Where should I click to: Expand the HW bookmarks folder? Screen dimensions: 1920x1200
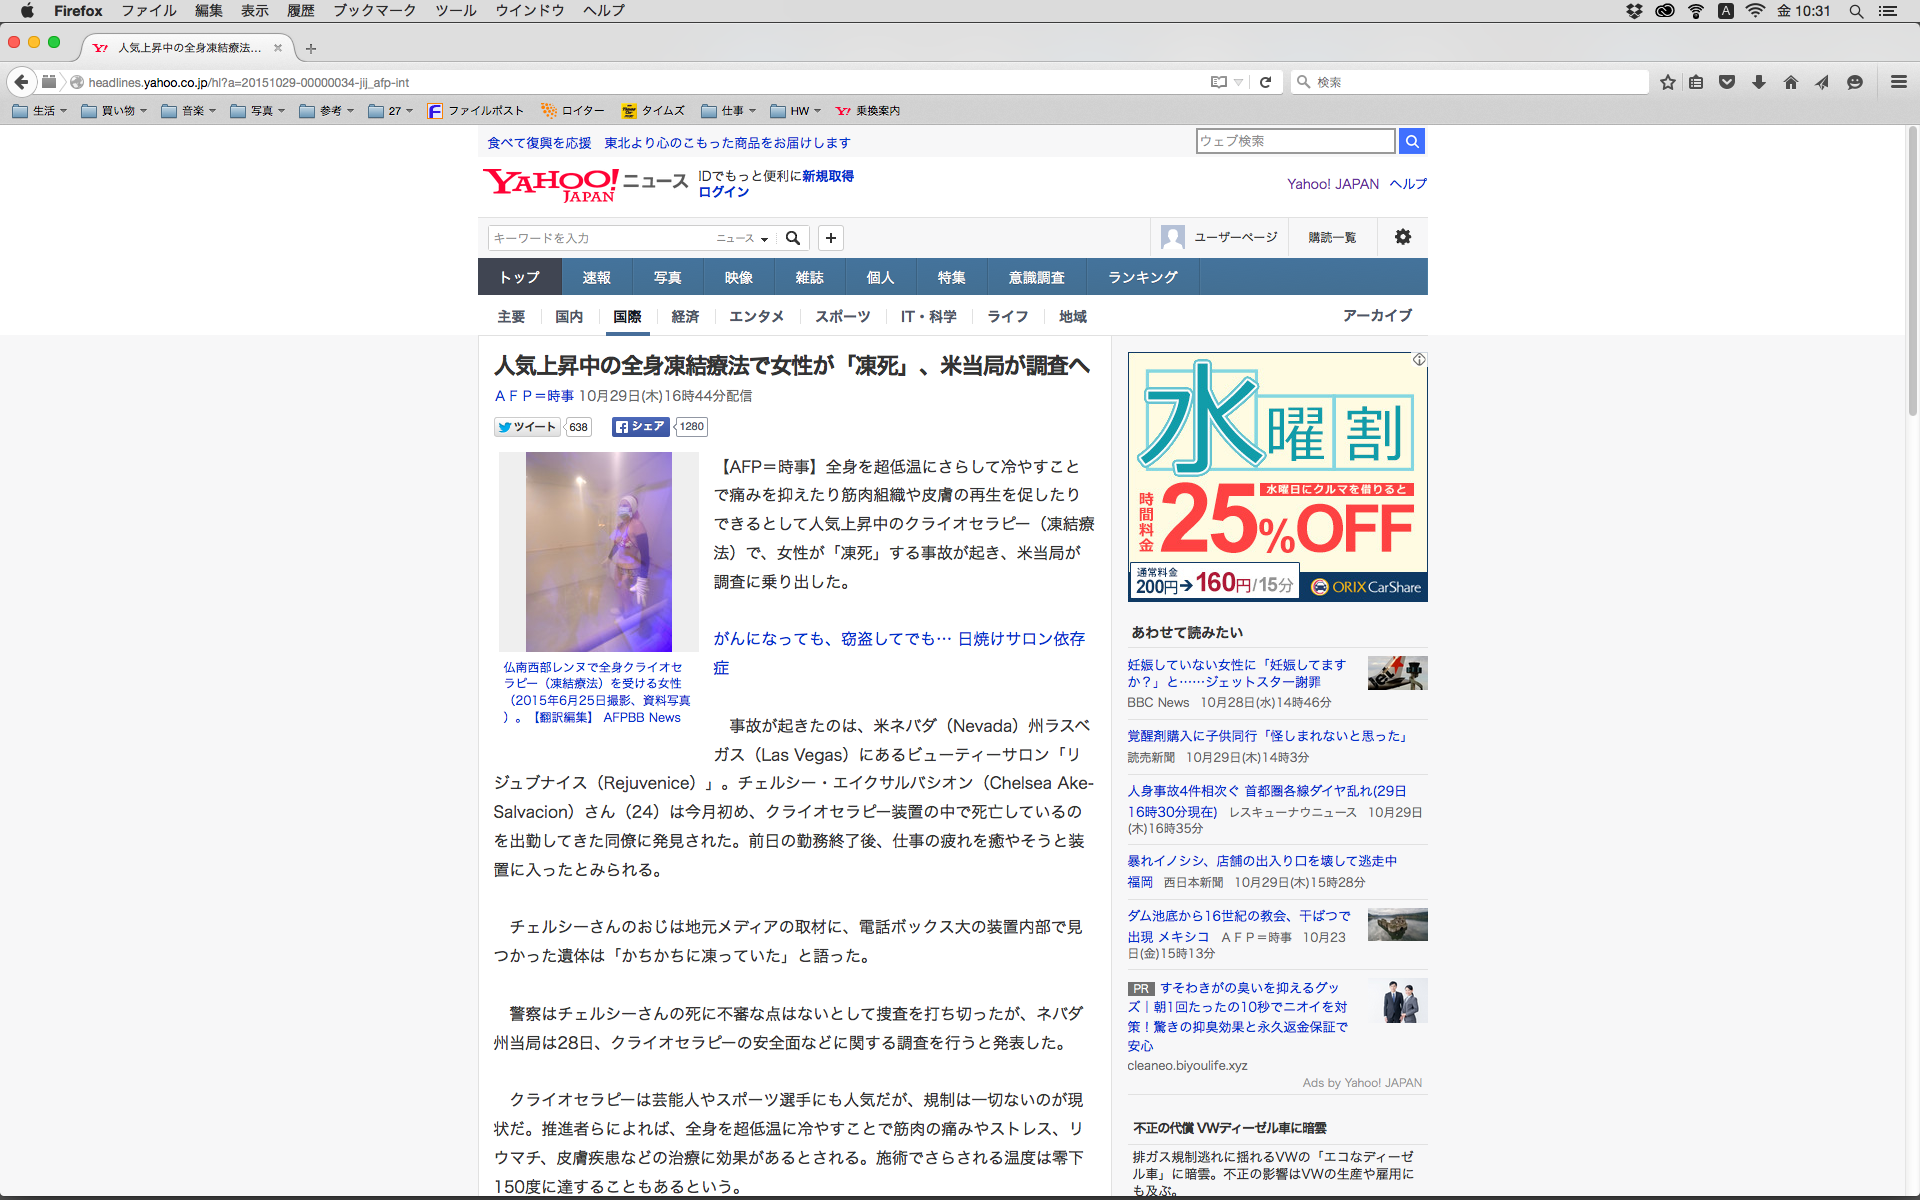click(795, 111)
